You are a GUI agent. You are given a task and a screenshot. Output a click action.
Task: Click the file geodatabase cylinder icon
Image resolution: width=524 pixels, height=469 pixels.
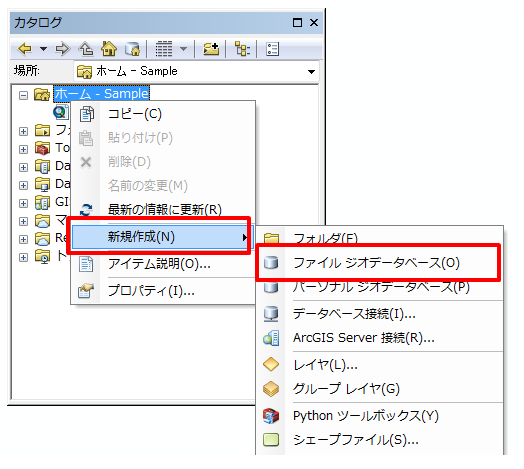271,263
